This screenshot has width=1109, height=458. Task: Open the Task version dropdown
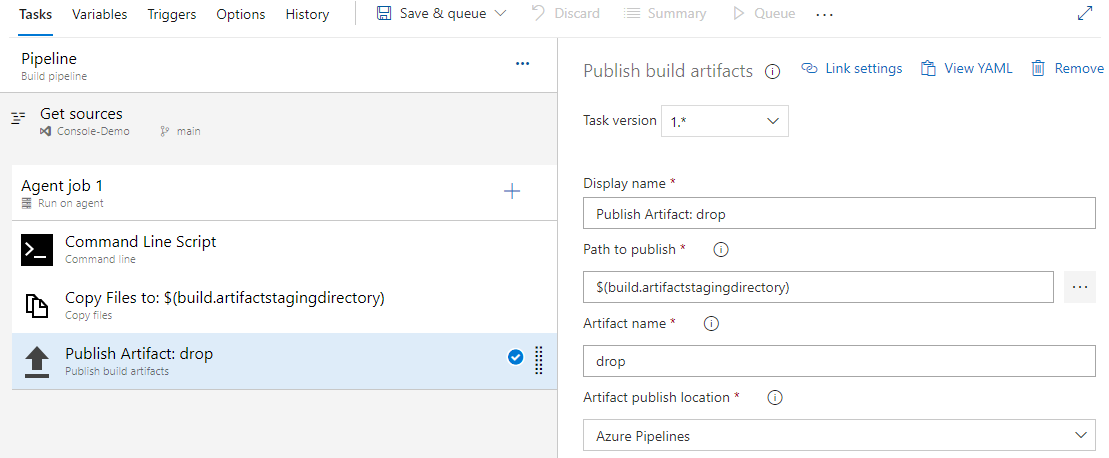724,121
